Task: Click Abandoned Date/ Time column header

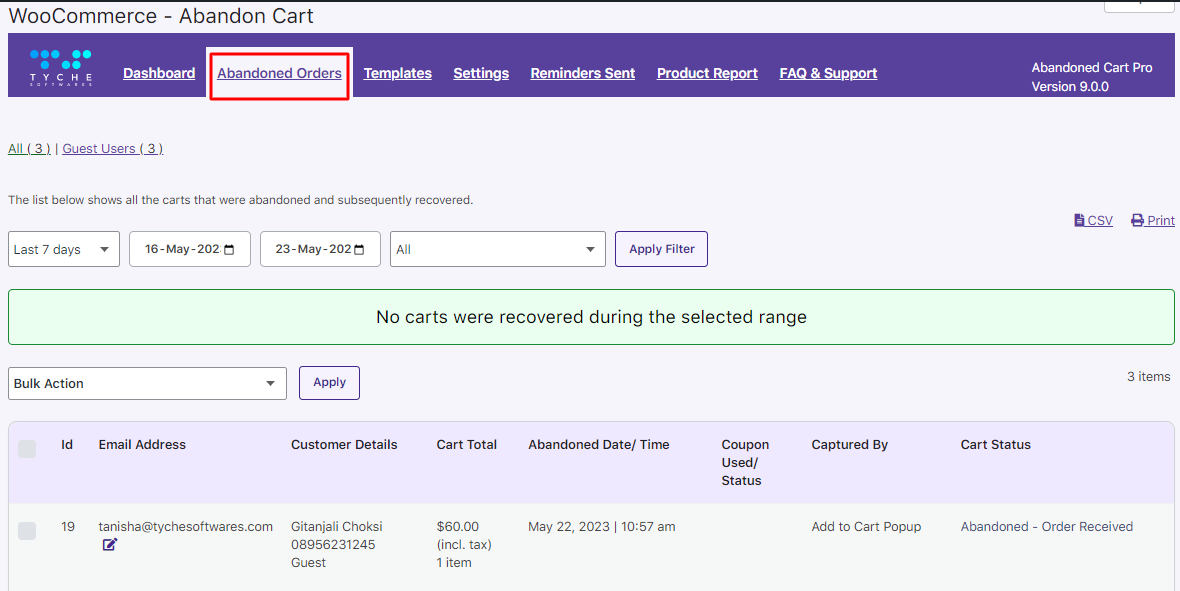Action: click(599, 444)
